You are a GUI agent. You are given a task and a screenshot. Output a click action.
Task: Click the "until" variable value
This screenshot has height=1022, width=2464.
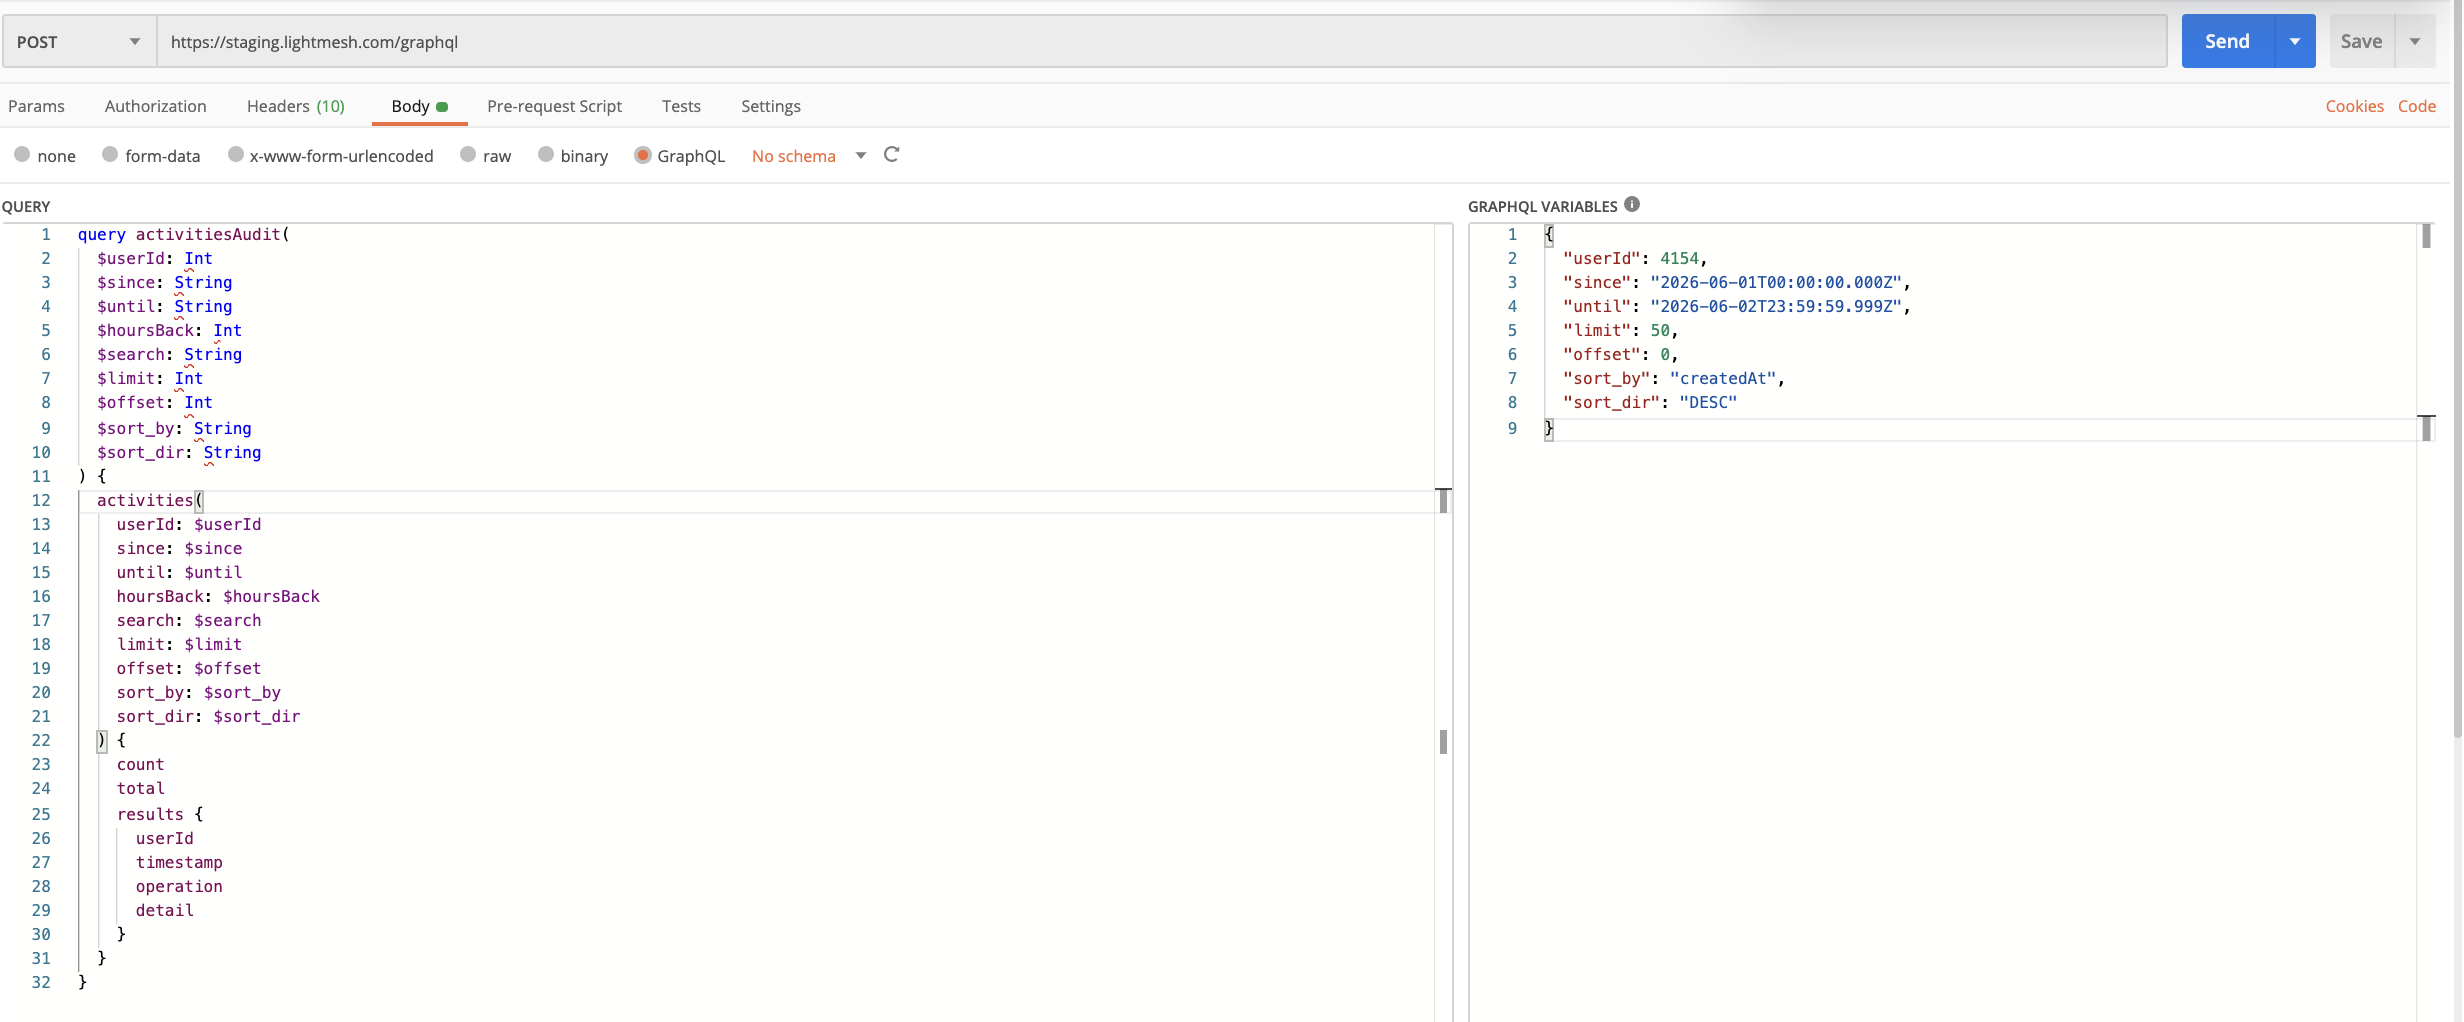click(1776, 306)
